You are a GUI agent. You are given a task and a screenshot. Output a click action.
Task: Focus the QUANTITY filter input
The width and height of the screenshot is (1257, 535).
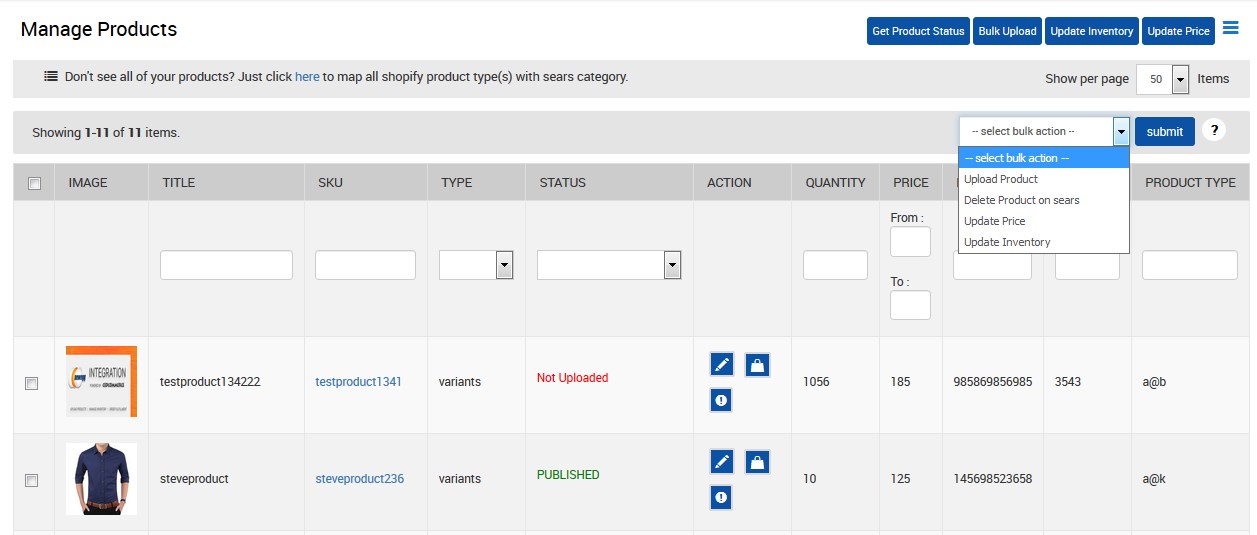[x=835, y=265]
